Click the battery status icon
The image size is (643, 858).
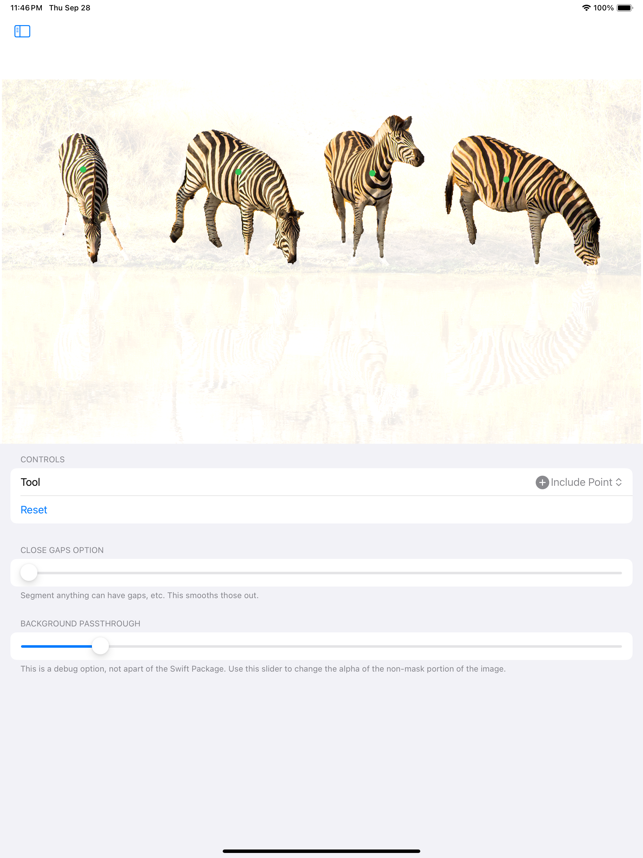click(625, 8)
